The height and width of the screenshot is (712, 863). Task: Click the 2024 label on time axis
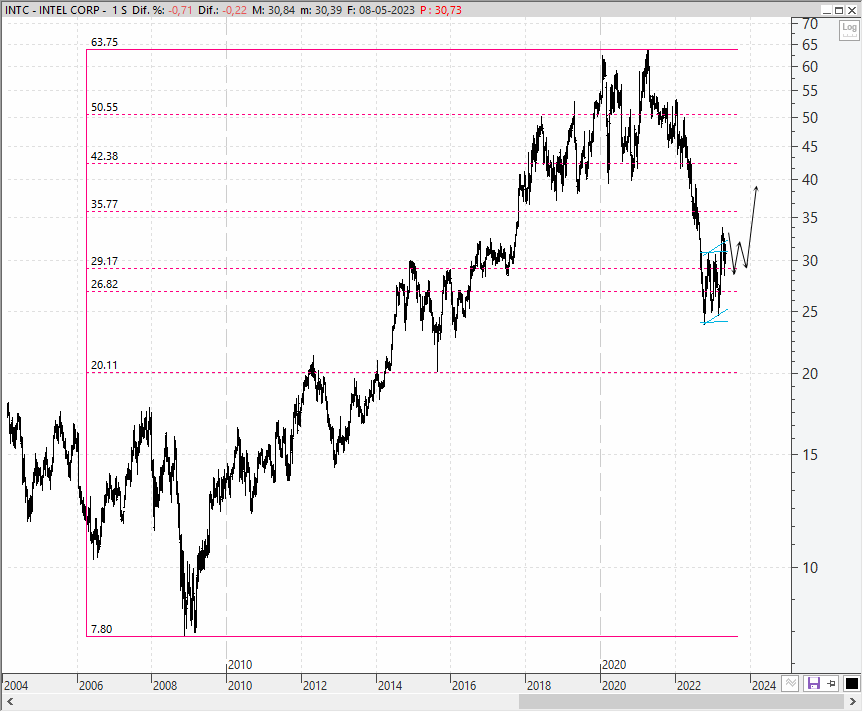pyautogui.click(x=764, y=686)
